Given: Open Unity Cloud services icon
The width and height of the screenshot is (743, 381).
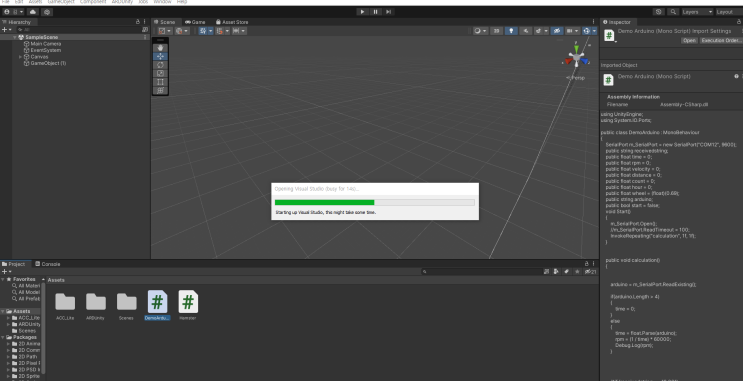Looking at the screenshot, I should point(33,12).
